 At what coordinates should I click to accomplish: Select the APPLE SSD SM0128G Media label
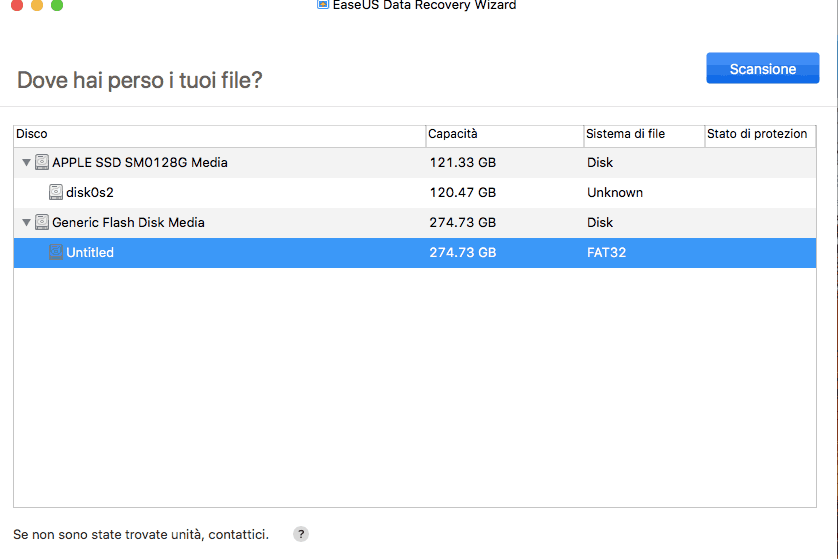coord(139,162)
